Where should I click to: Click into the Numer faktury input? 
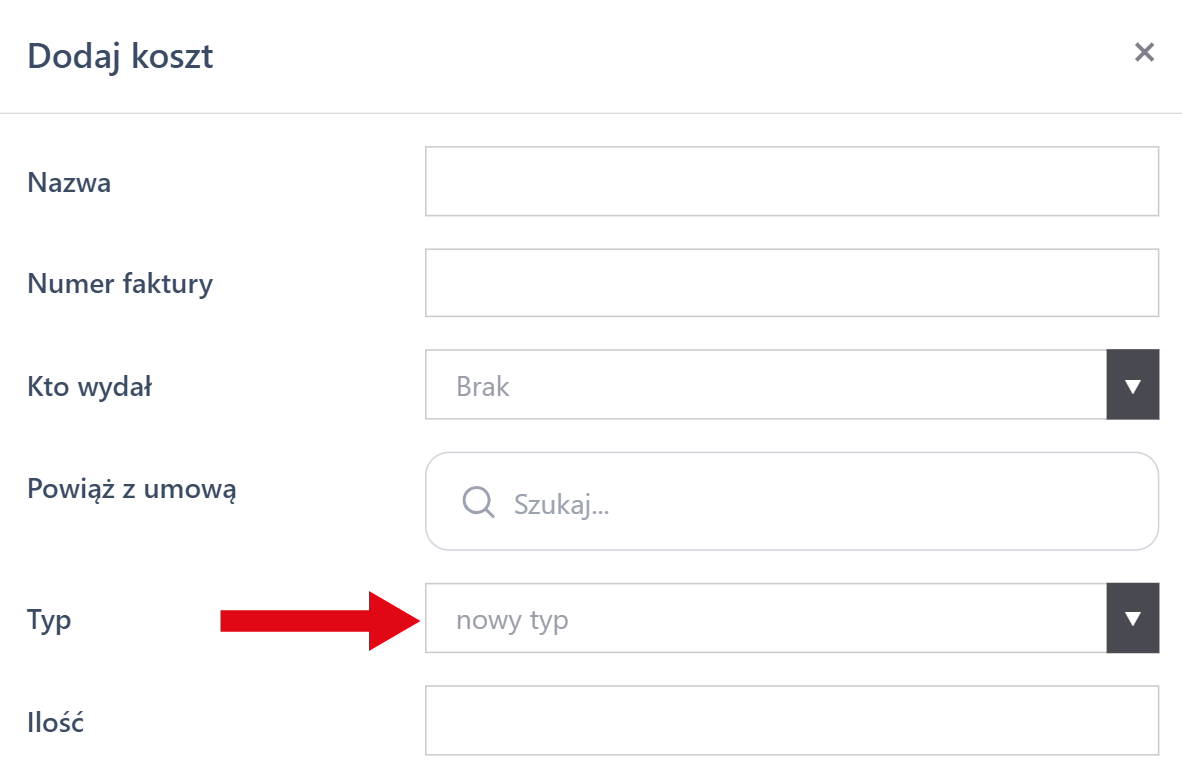point(791,283)
